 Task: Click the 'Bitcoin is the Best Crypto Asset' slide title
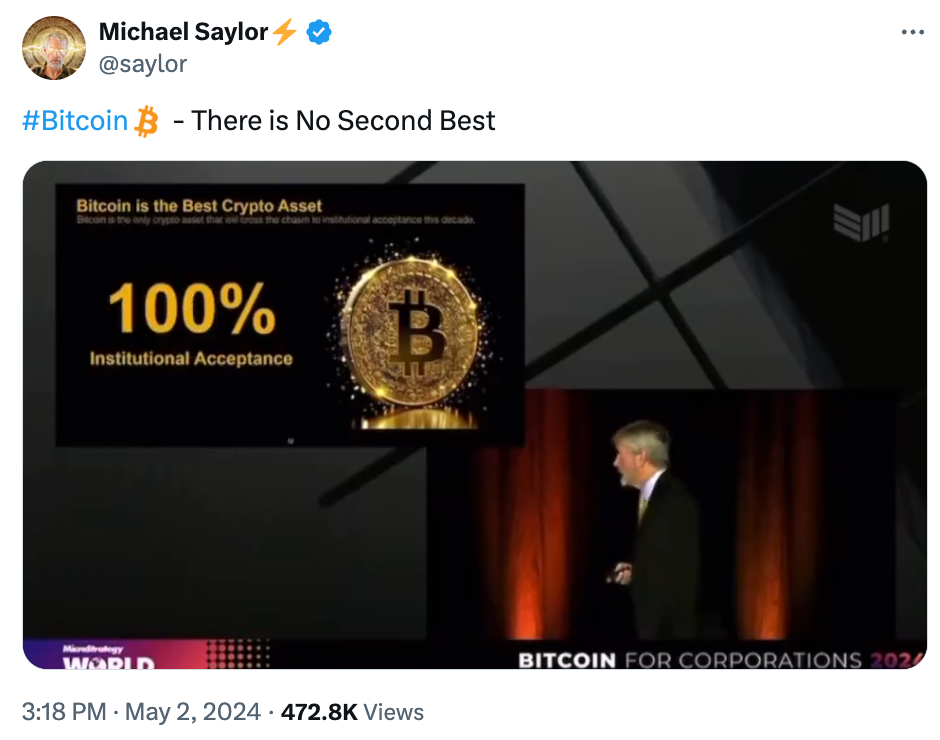199,206
